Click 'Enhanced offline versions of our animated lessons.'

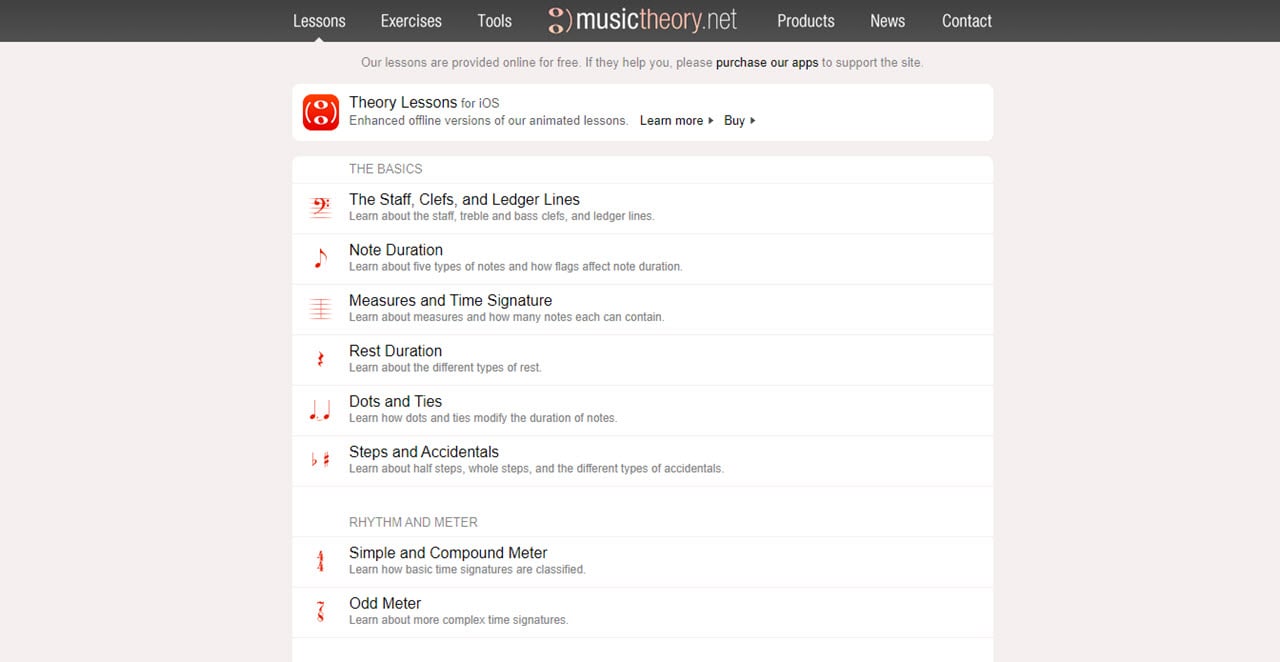click(488, 121)
